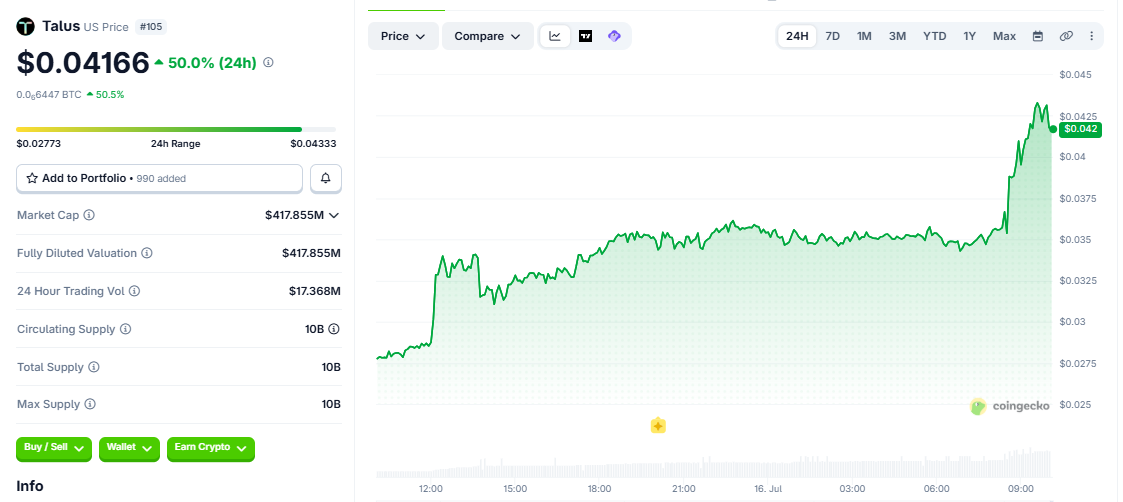Expand Market Cap details chevron
This screenshot has height=502, width=1123.
click(x=334, y=215)
